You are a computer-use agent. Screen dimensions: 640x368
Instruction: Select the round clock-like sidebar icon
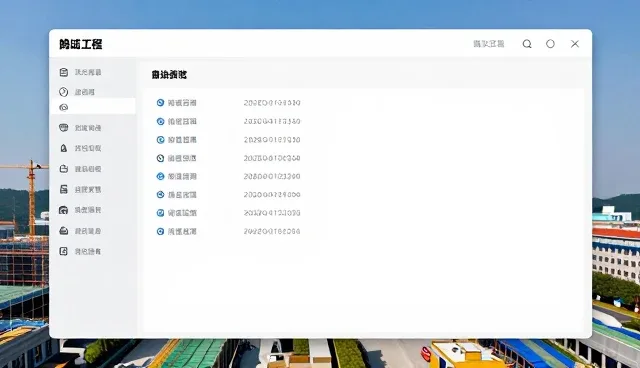coord(63,92)
